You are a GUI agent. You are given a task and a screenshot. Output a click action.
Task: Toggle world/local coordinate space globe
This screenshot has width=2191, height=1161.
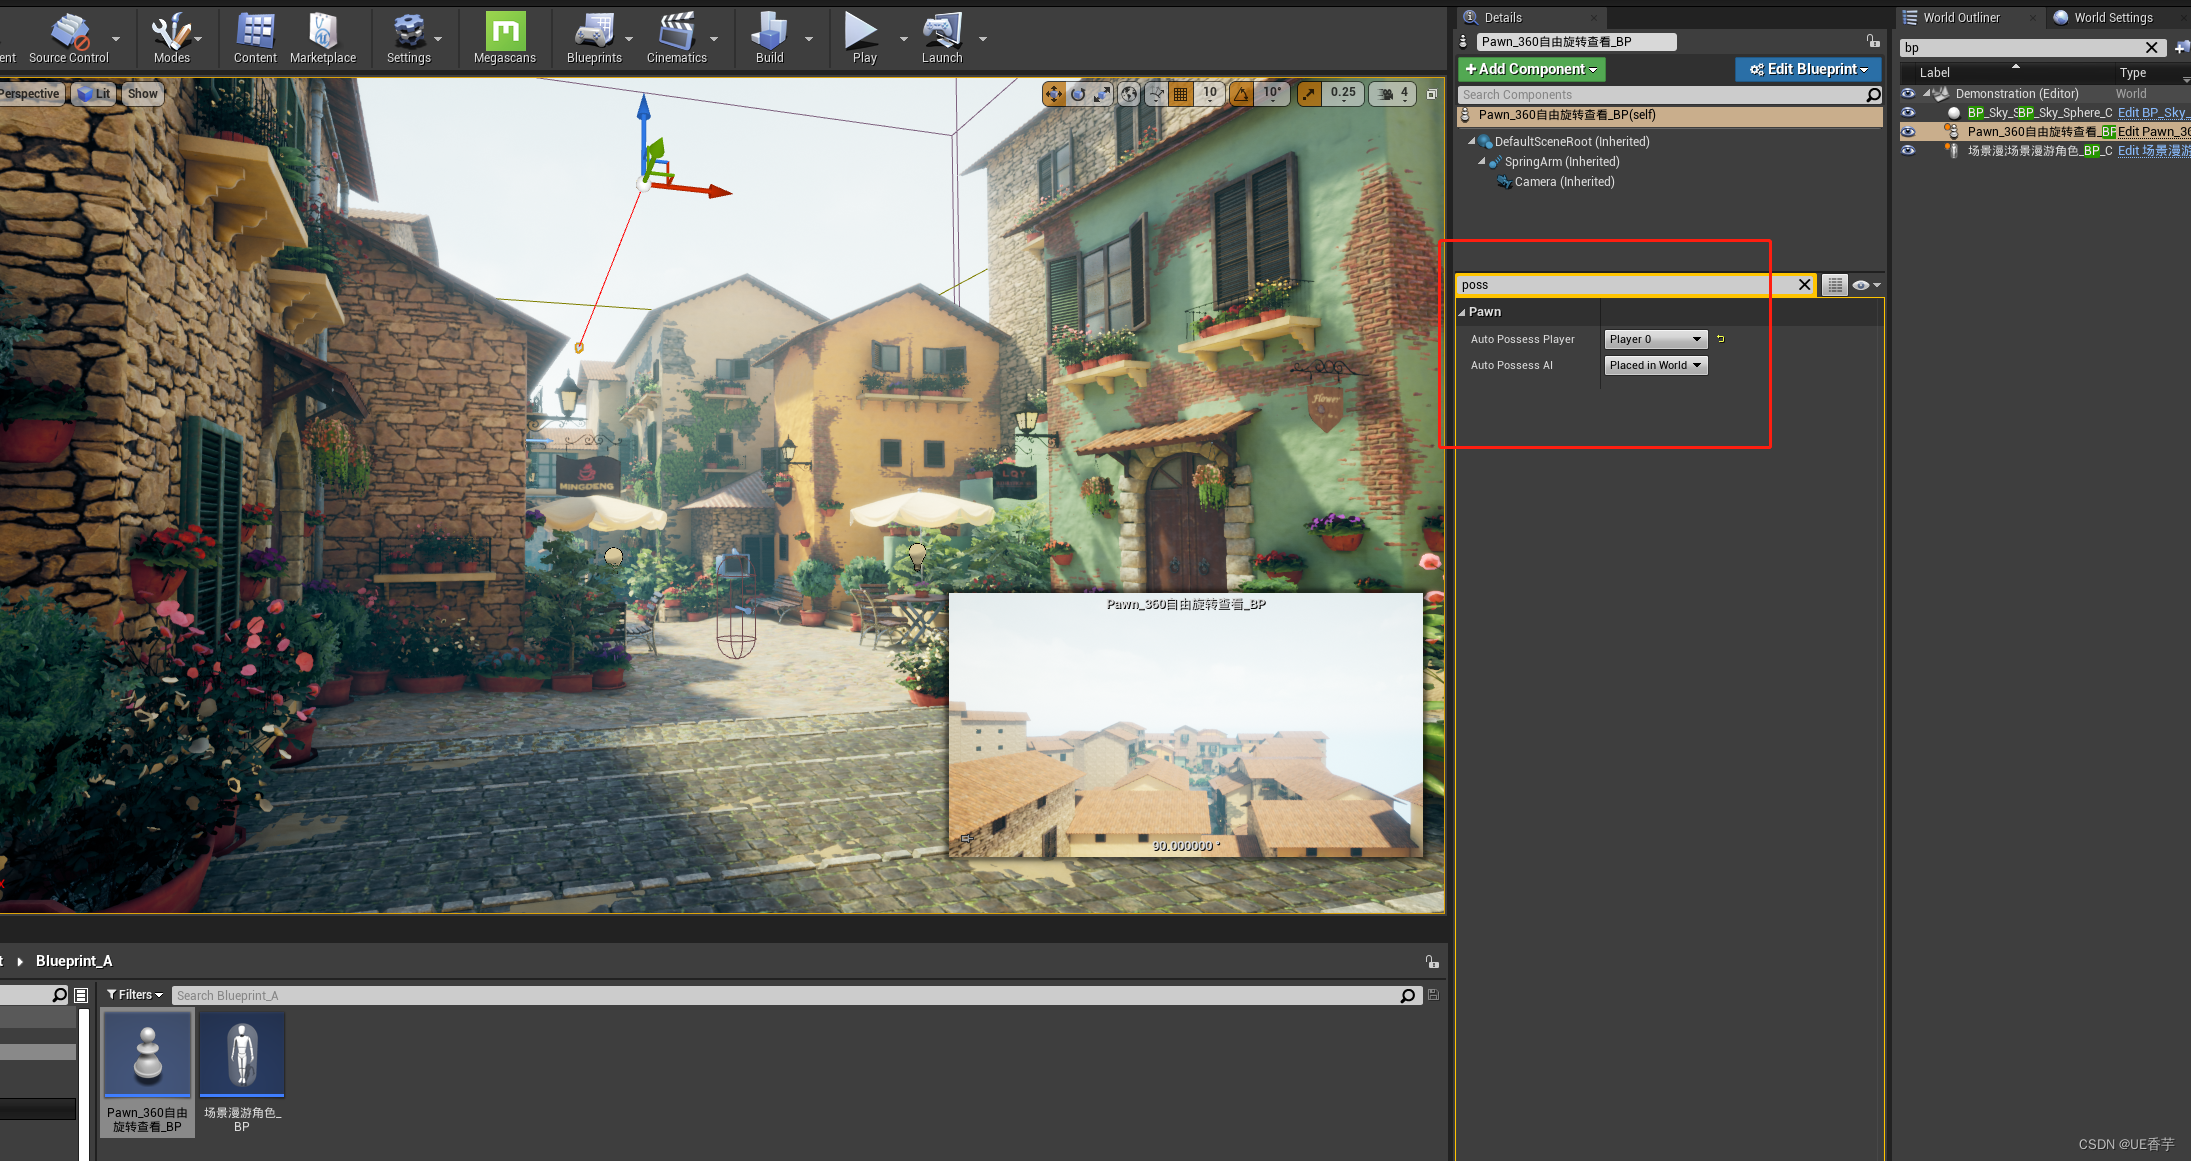1129,94
